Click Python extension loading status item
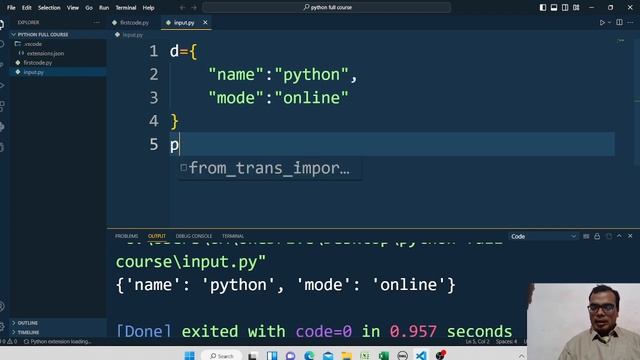The image size is (640, 360). pos(58,341)
